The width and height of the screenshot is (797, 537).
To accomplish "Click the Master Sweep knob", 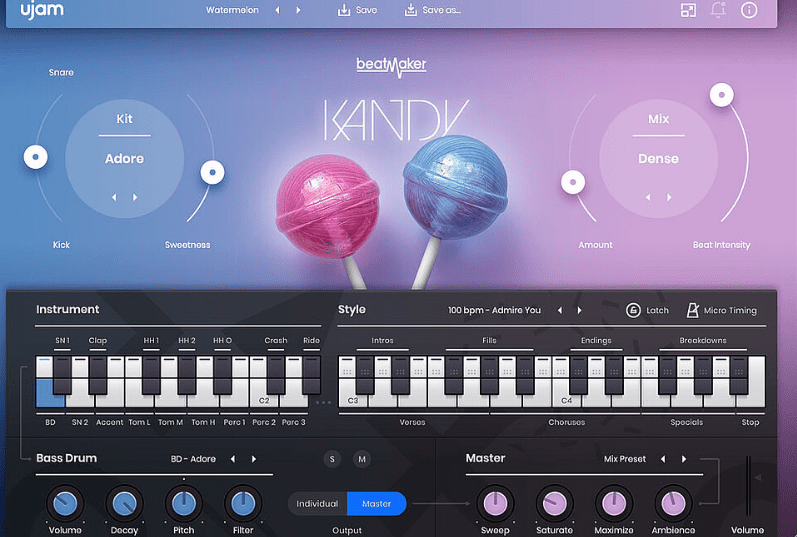I will click(x=495, y=503).
